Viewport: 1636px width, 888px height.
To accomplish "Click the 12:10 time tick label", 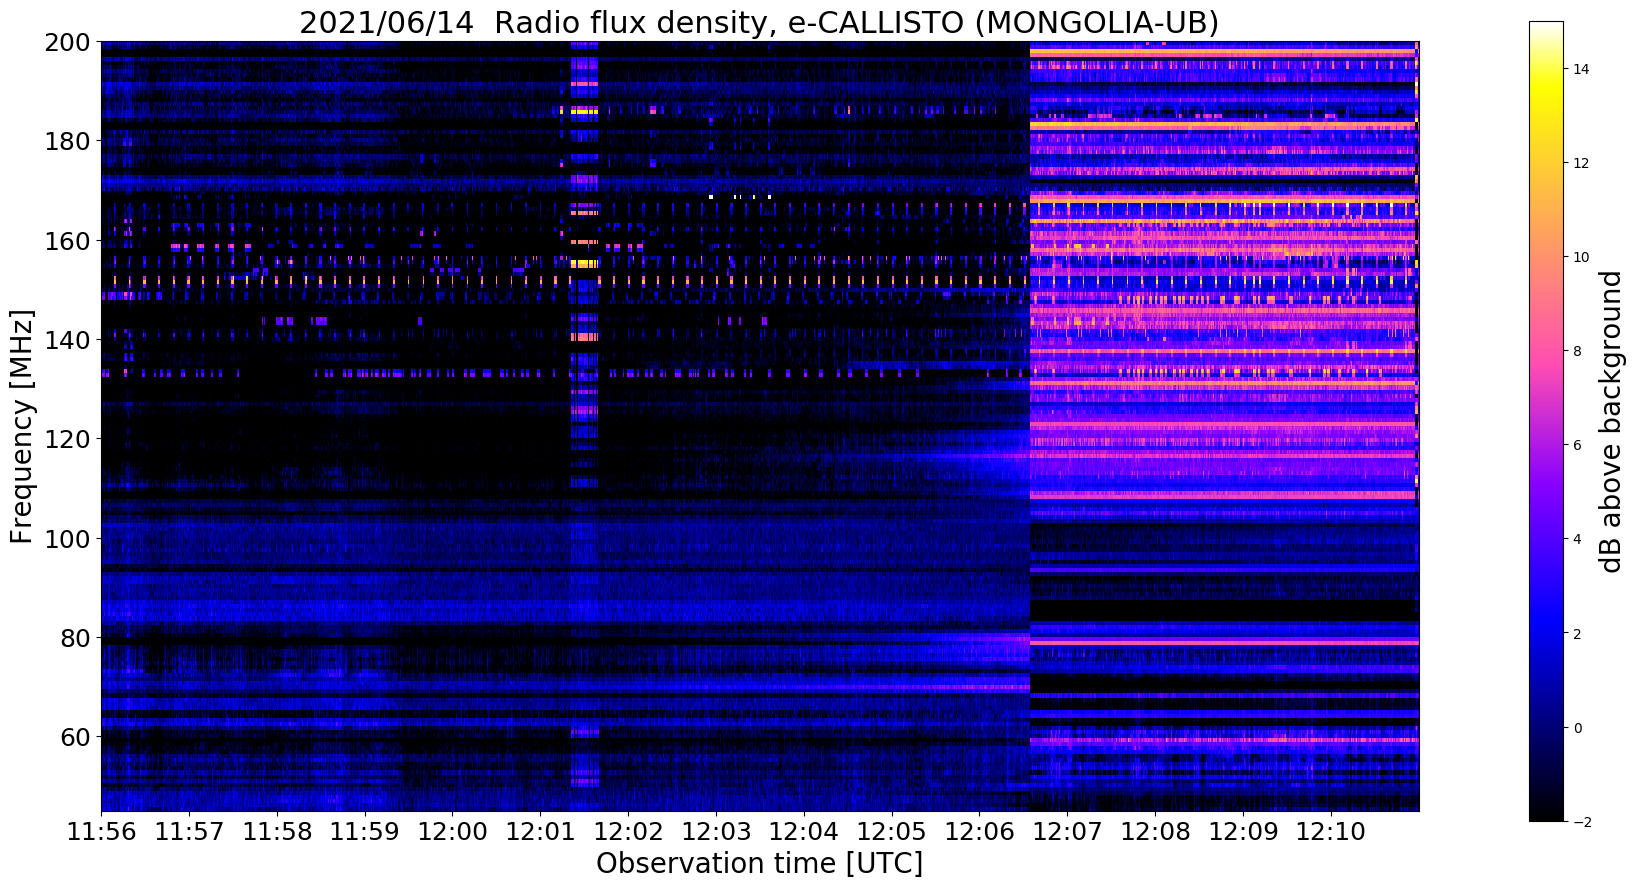I will (1332, 832).
